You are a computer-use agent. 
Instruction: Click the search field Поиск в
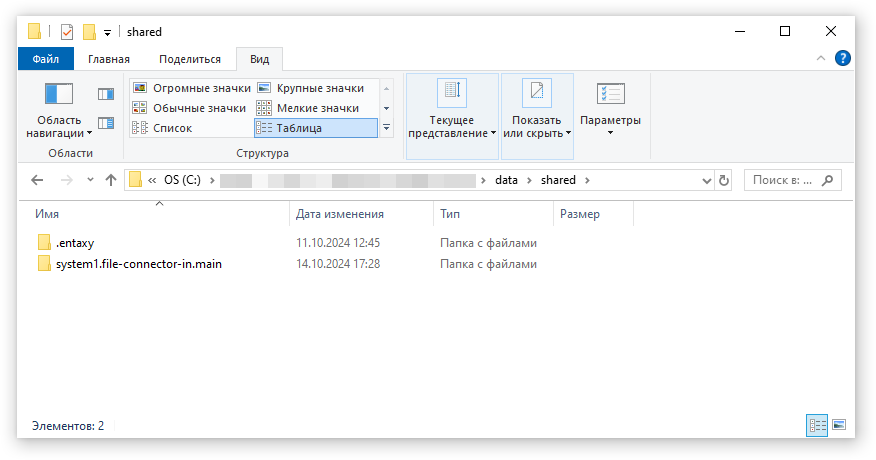click(794, 180)
